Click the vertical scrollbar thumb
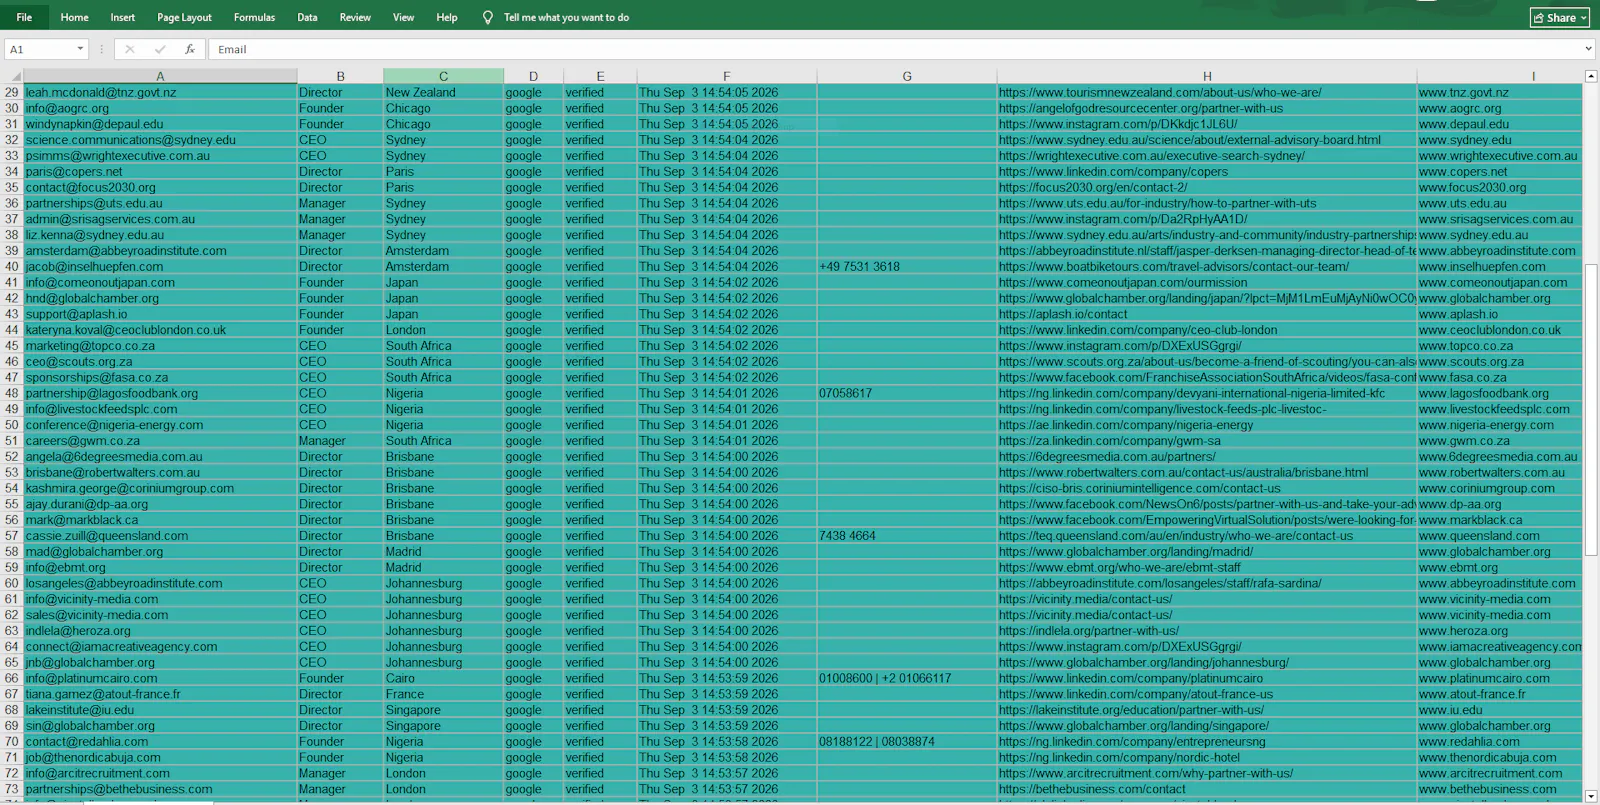 1591,410
